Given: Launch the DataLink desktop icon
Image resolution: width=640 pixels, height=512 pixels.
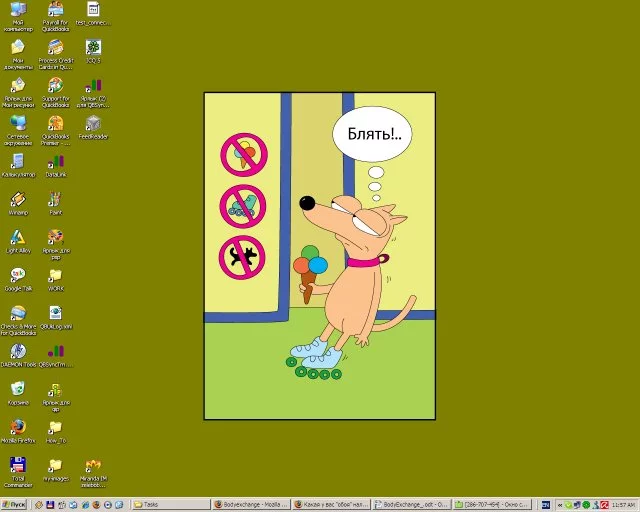Looking at the screenshot, I should click(x=56, y=166).
